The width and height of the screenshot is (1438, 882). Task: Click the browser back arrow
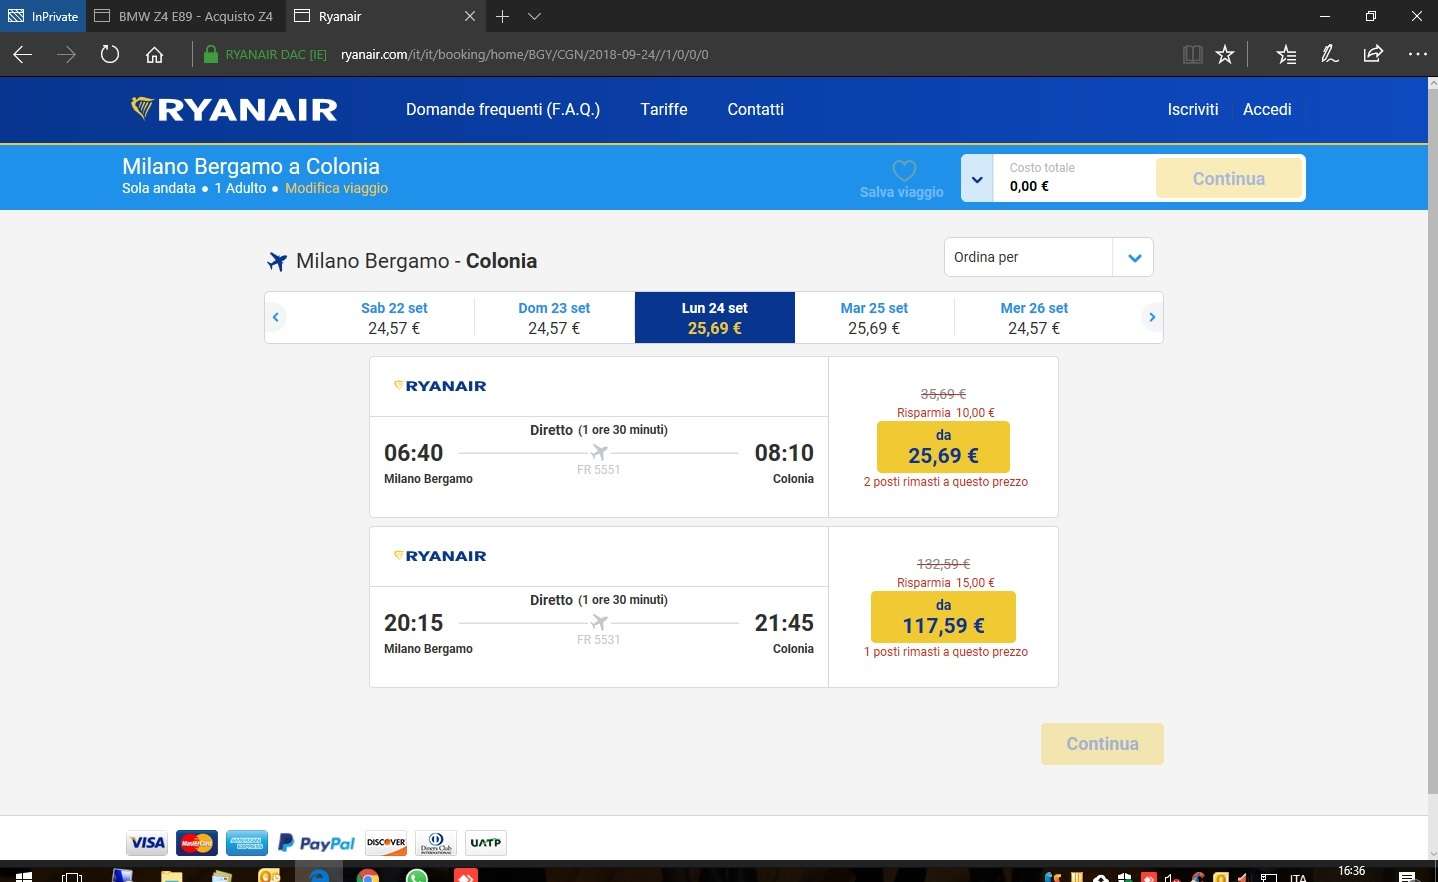23,55
